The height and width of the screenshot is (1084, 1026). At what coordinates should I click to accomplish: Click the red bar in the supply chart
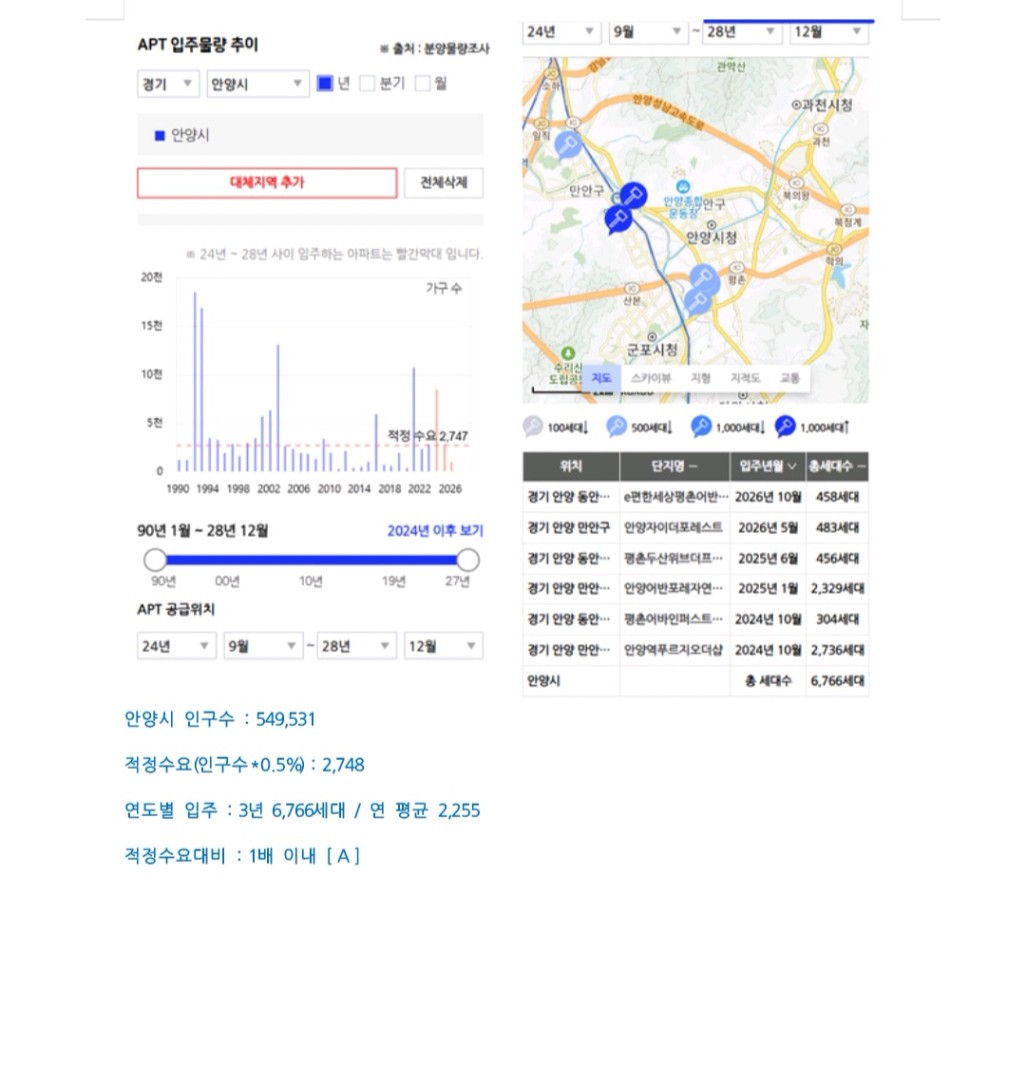(x=436, y=430)
